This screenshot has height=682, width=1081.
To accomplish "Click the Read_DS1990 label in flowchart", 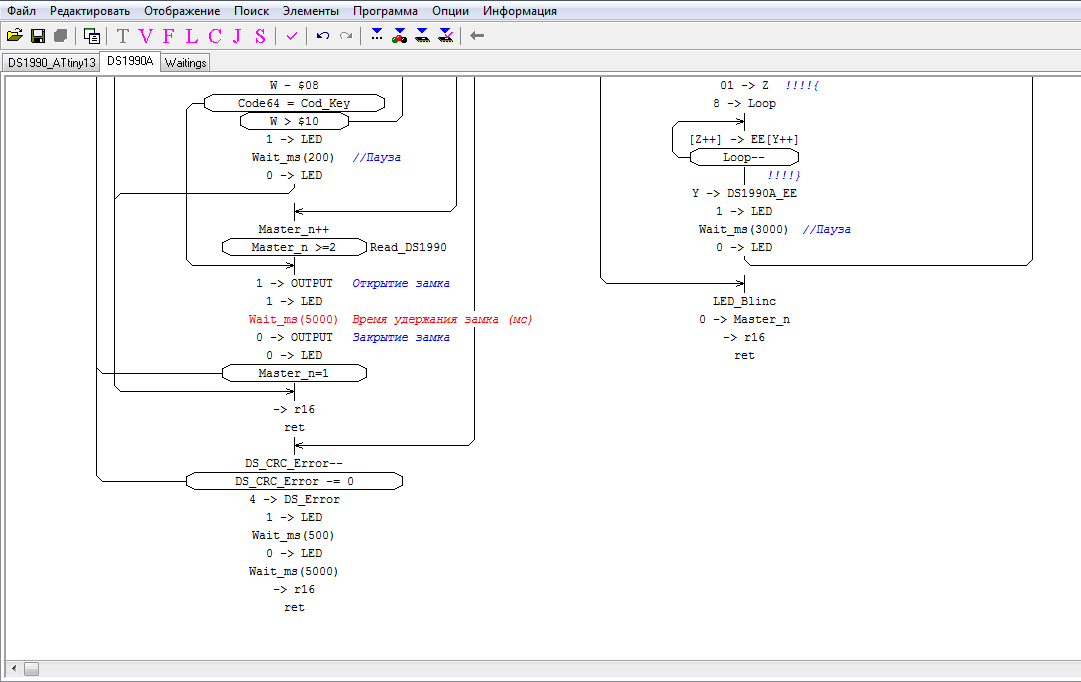I will point(408,247).
